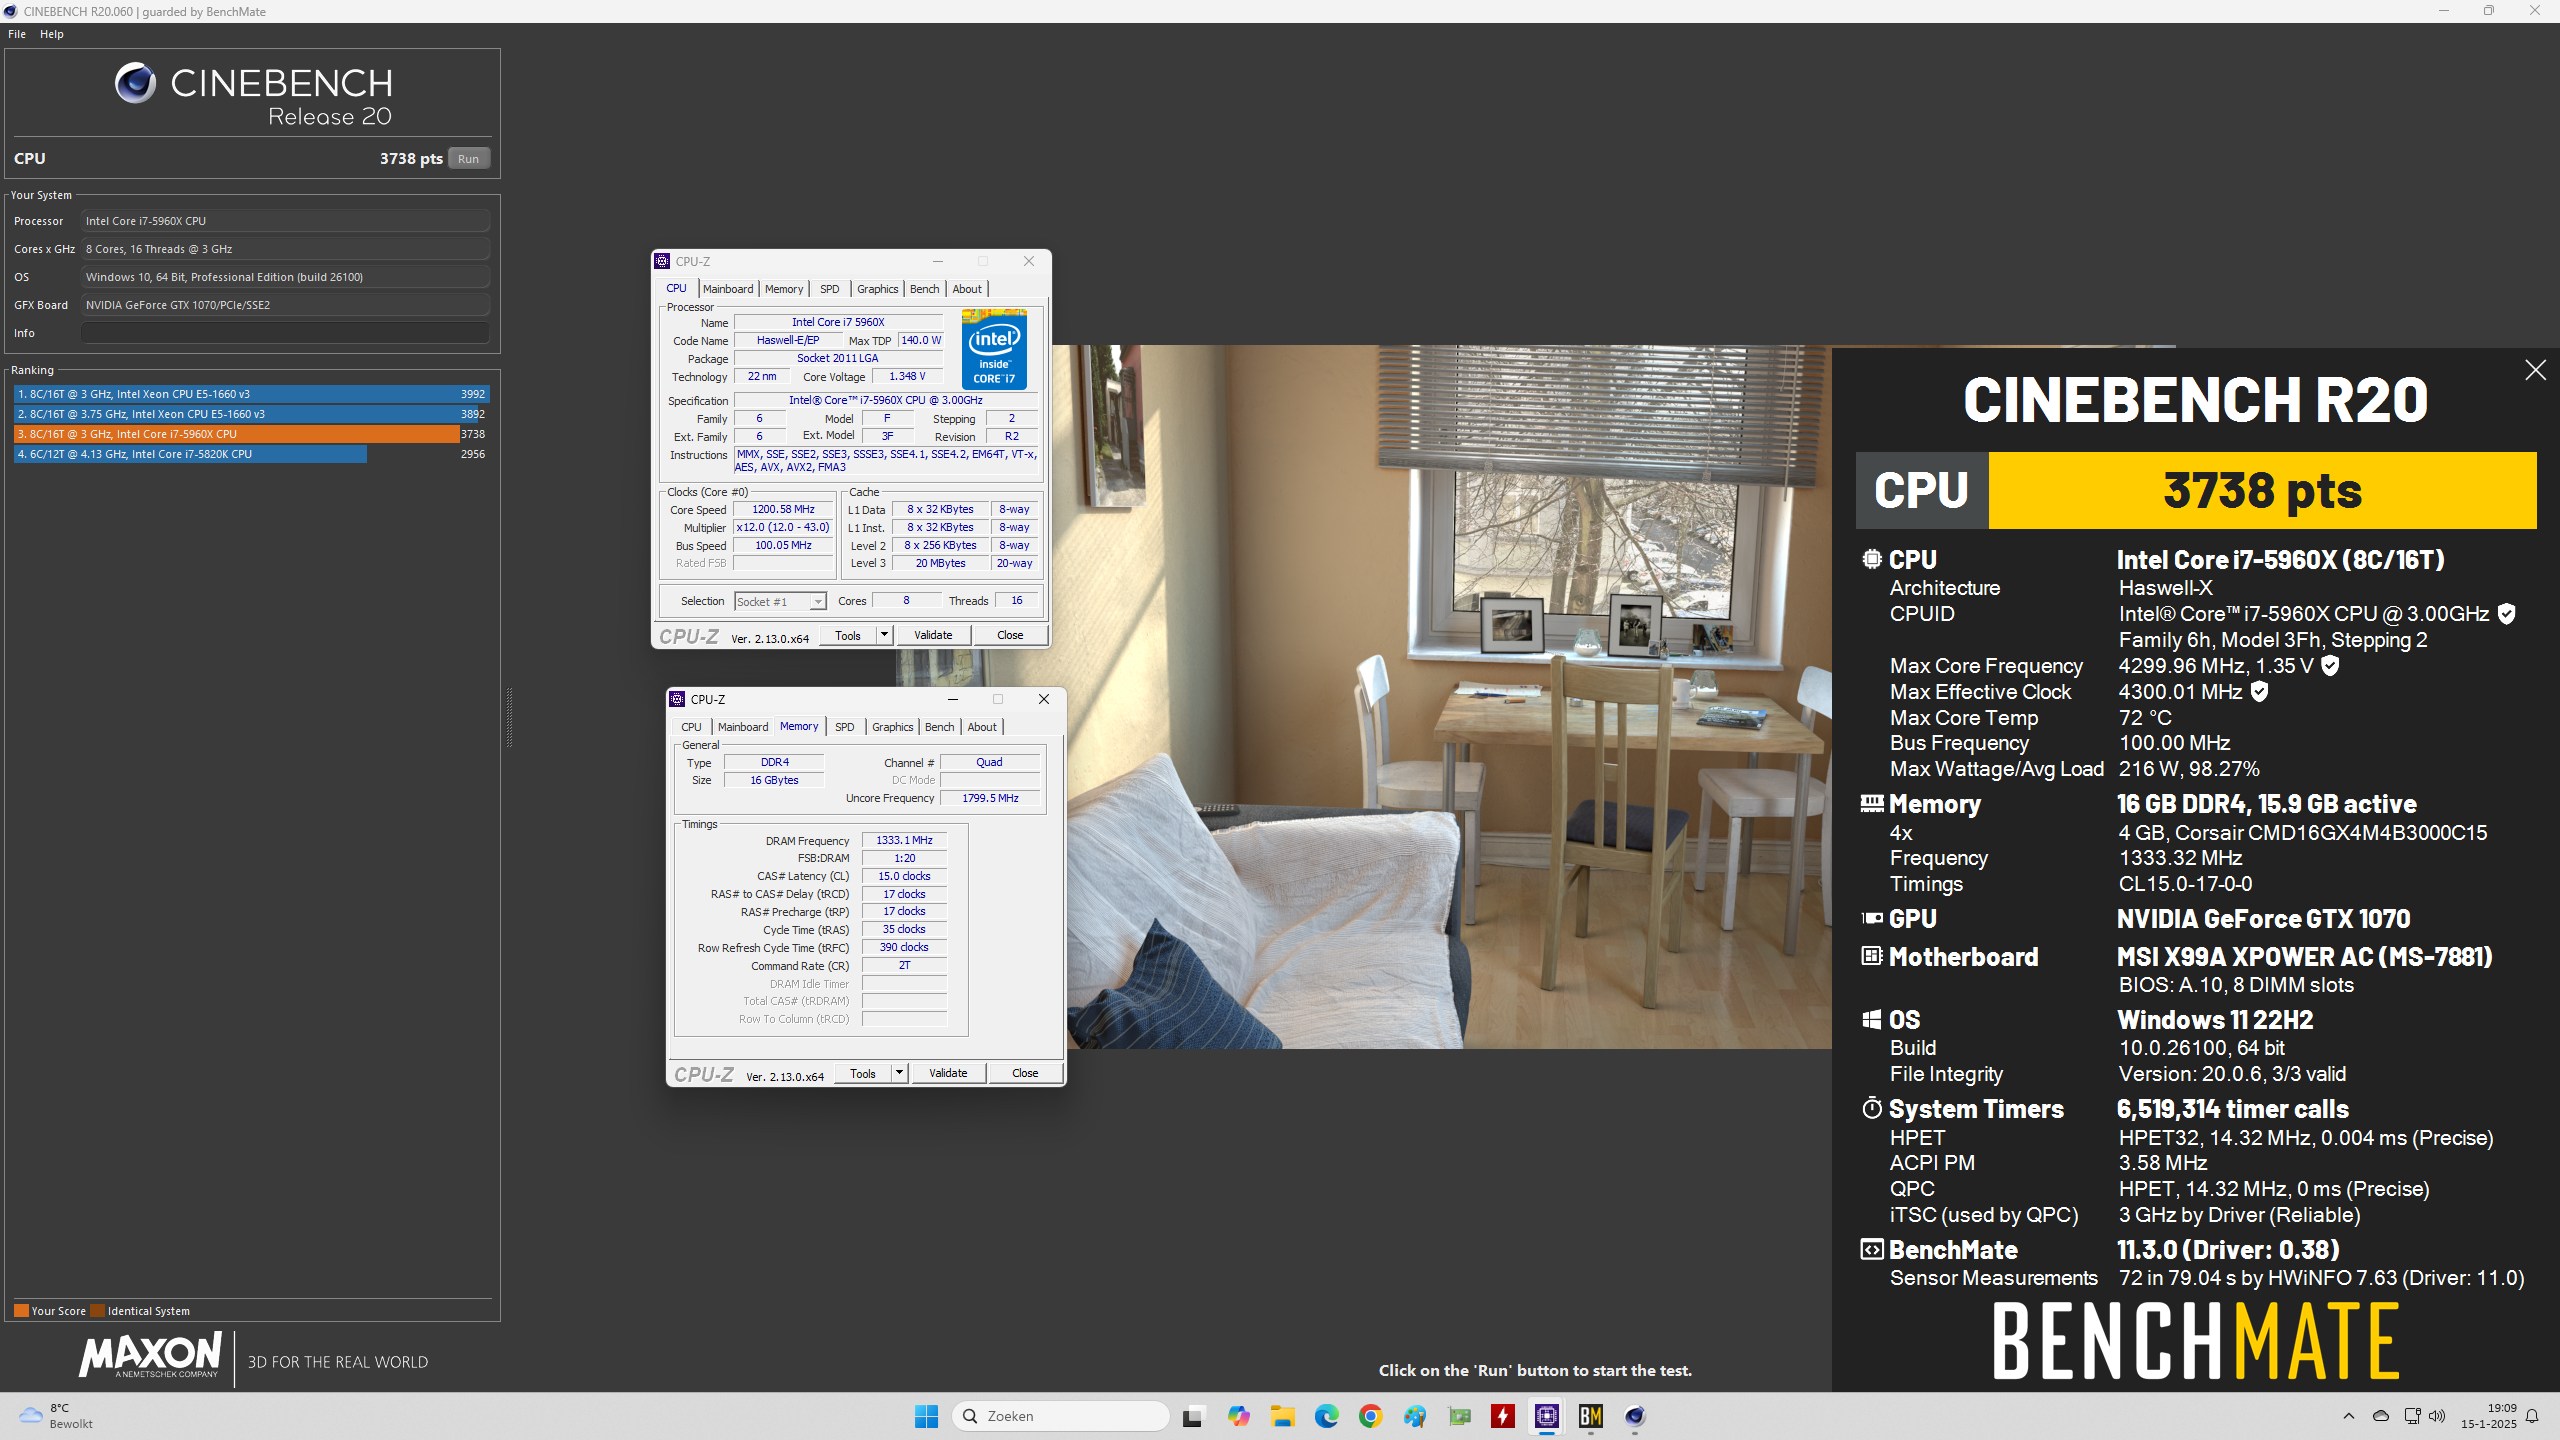The width and height of the screenshot is (2560, 1440).
Task: Open About tab in upper CPU-Z window
Action: pos(967,289)
